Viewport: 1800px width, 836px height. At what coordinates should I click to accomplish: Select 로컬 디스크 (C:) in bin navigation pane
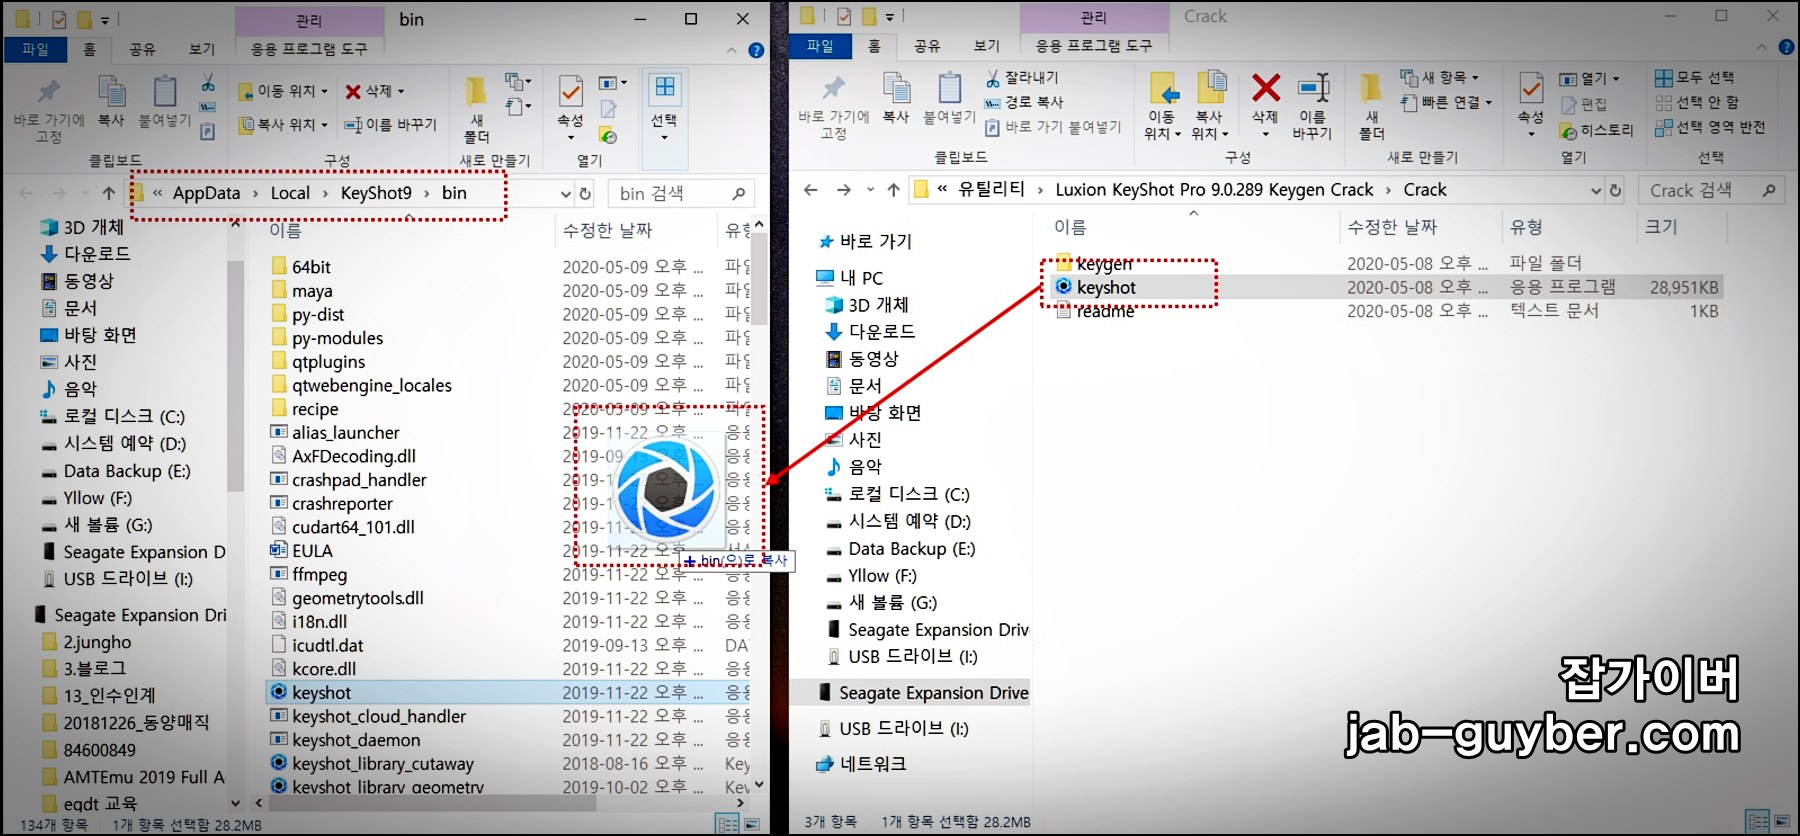point(124,417)
